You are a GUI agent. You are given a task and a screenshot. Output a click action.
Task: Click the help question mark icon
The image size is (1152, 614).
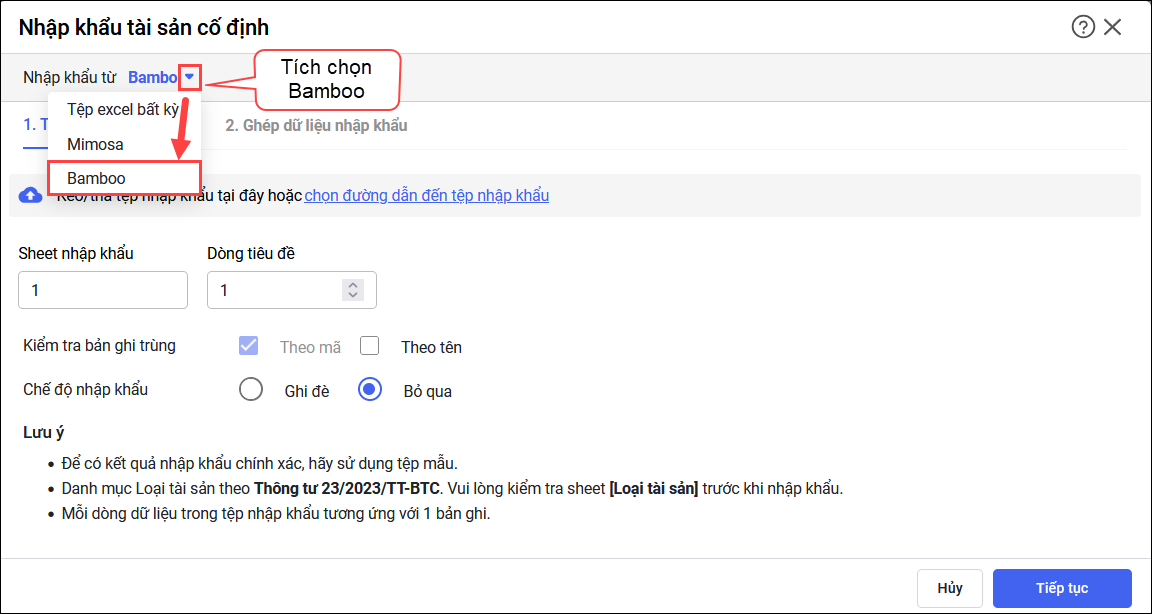pyautogui.click(x=1083, y=27)
